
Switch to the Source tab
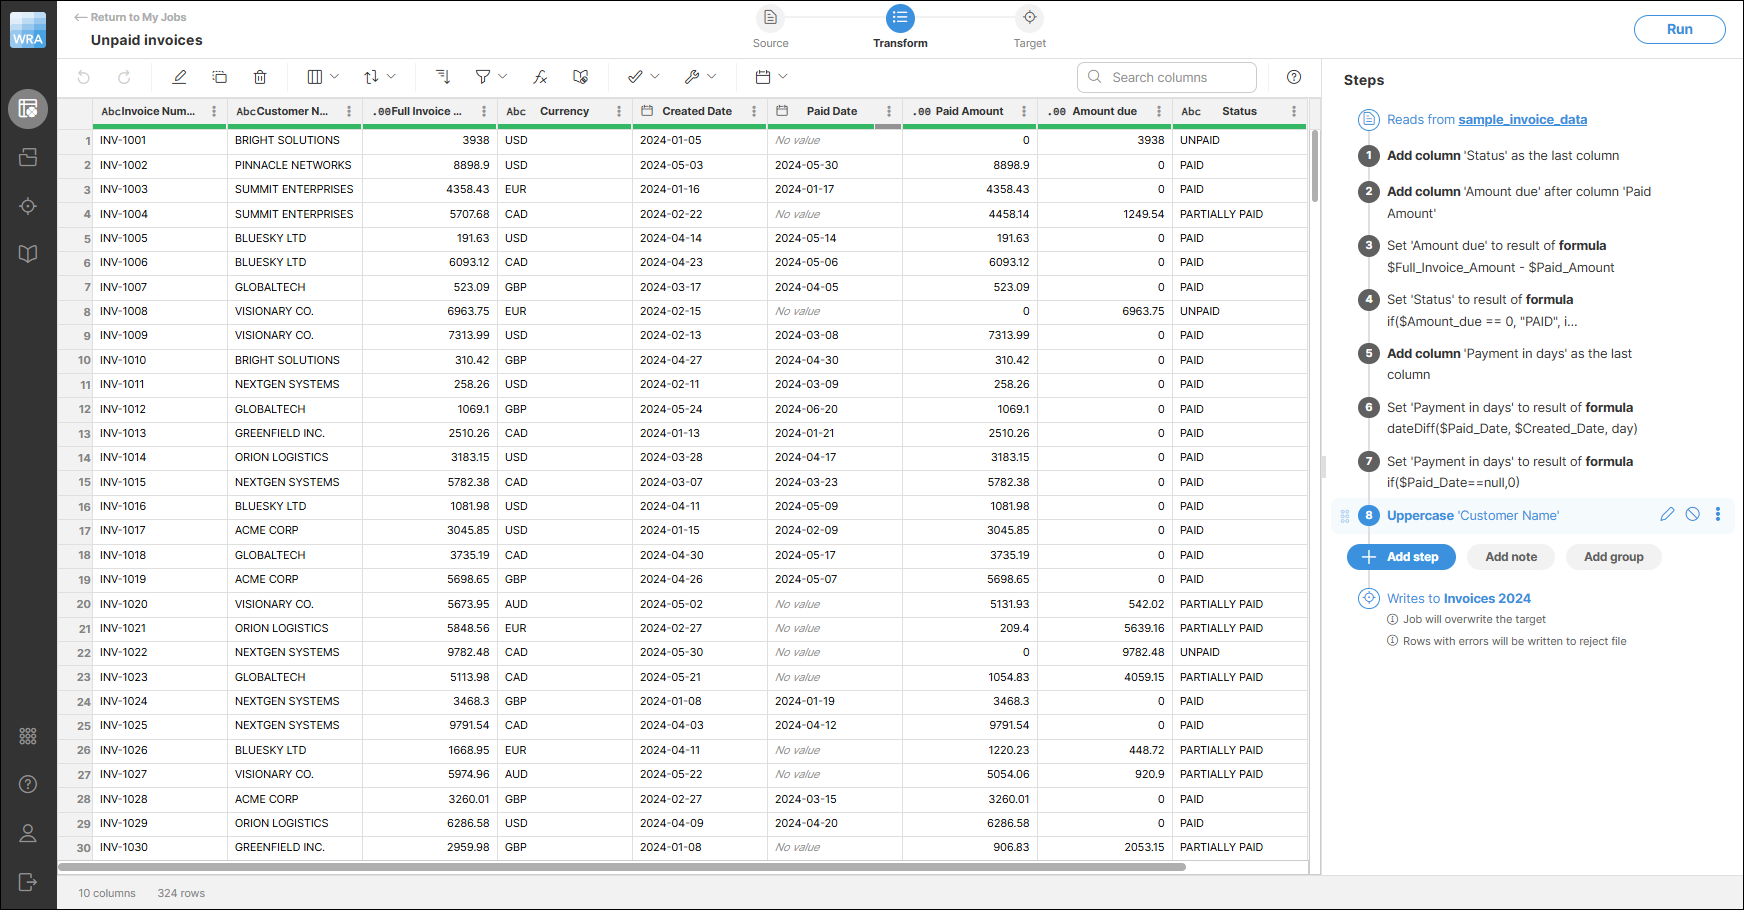pos(770,27)
